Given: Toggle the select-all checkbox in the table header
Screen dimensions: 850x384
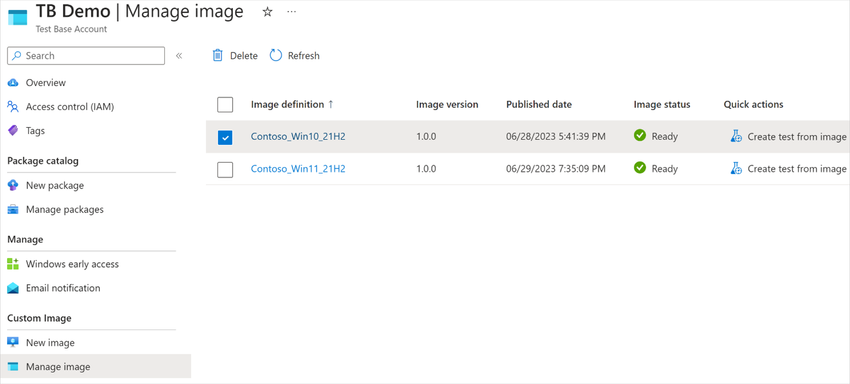Looking at the screenshot, I should tap(225, 105).
